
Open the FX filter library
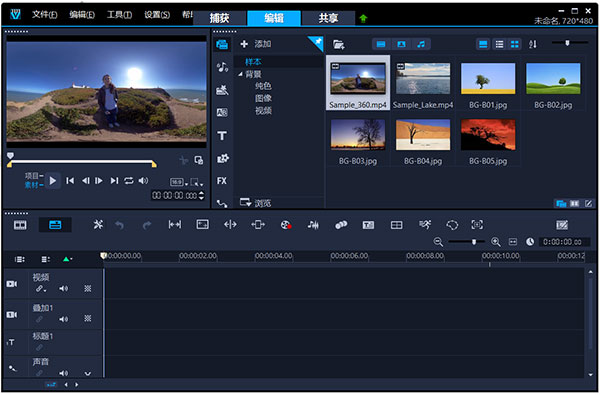pos(222,181)
